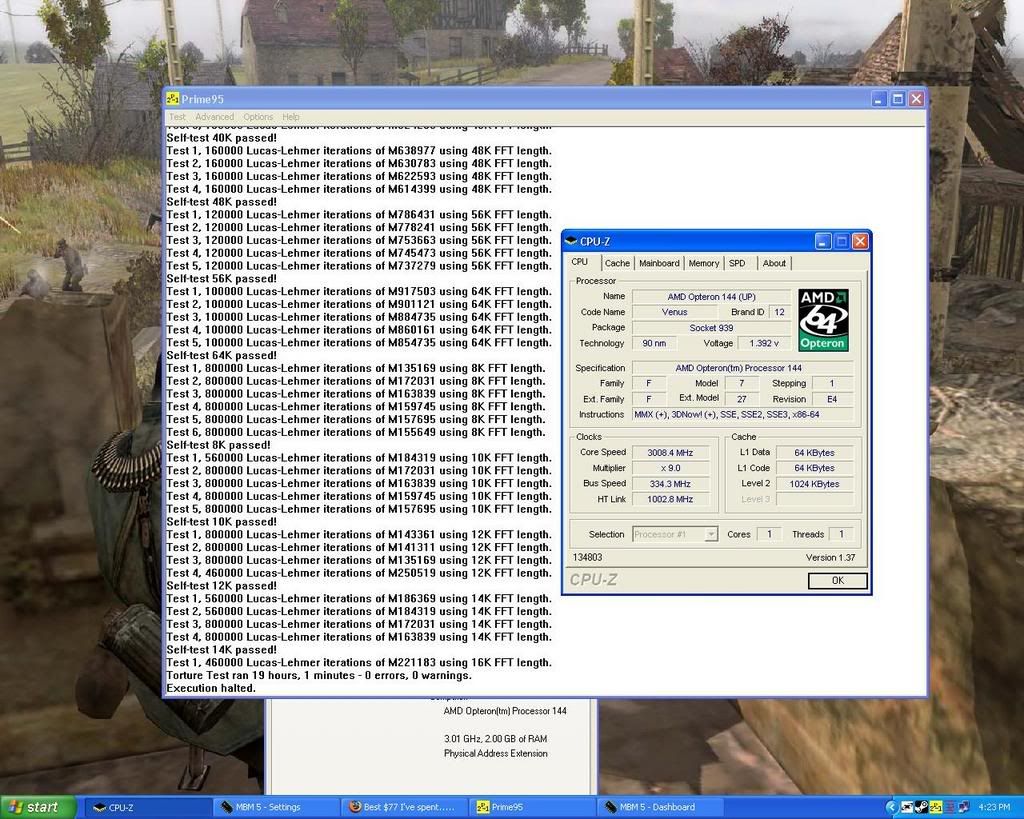The width and height of the screenshot is (1024, 819).
Task: Switch to Prime95 taskbar button
Action: tap(532, 808)
